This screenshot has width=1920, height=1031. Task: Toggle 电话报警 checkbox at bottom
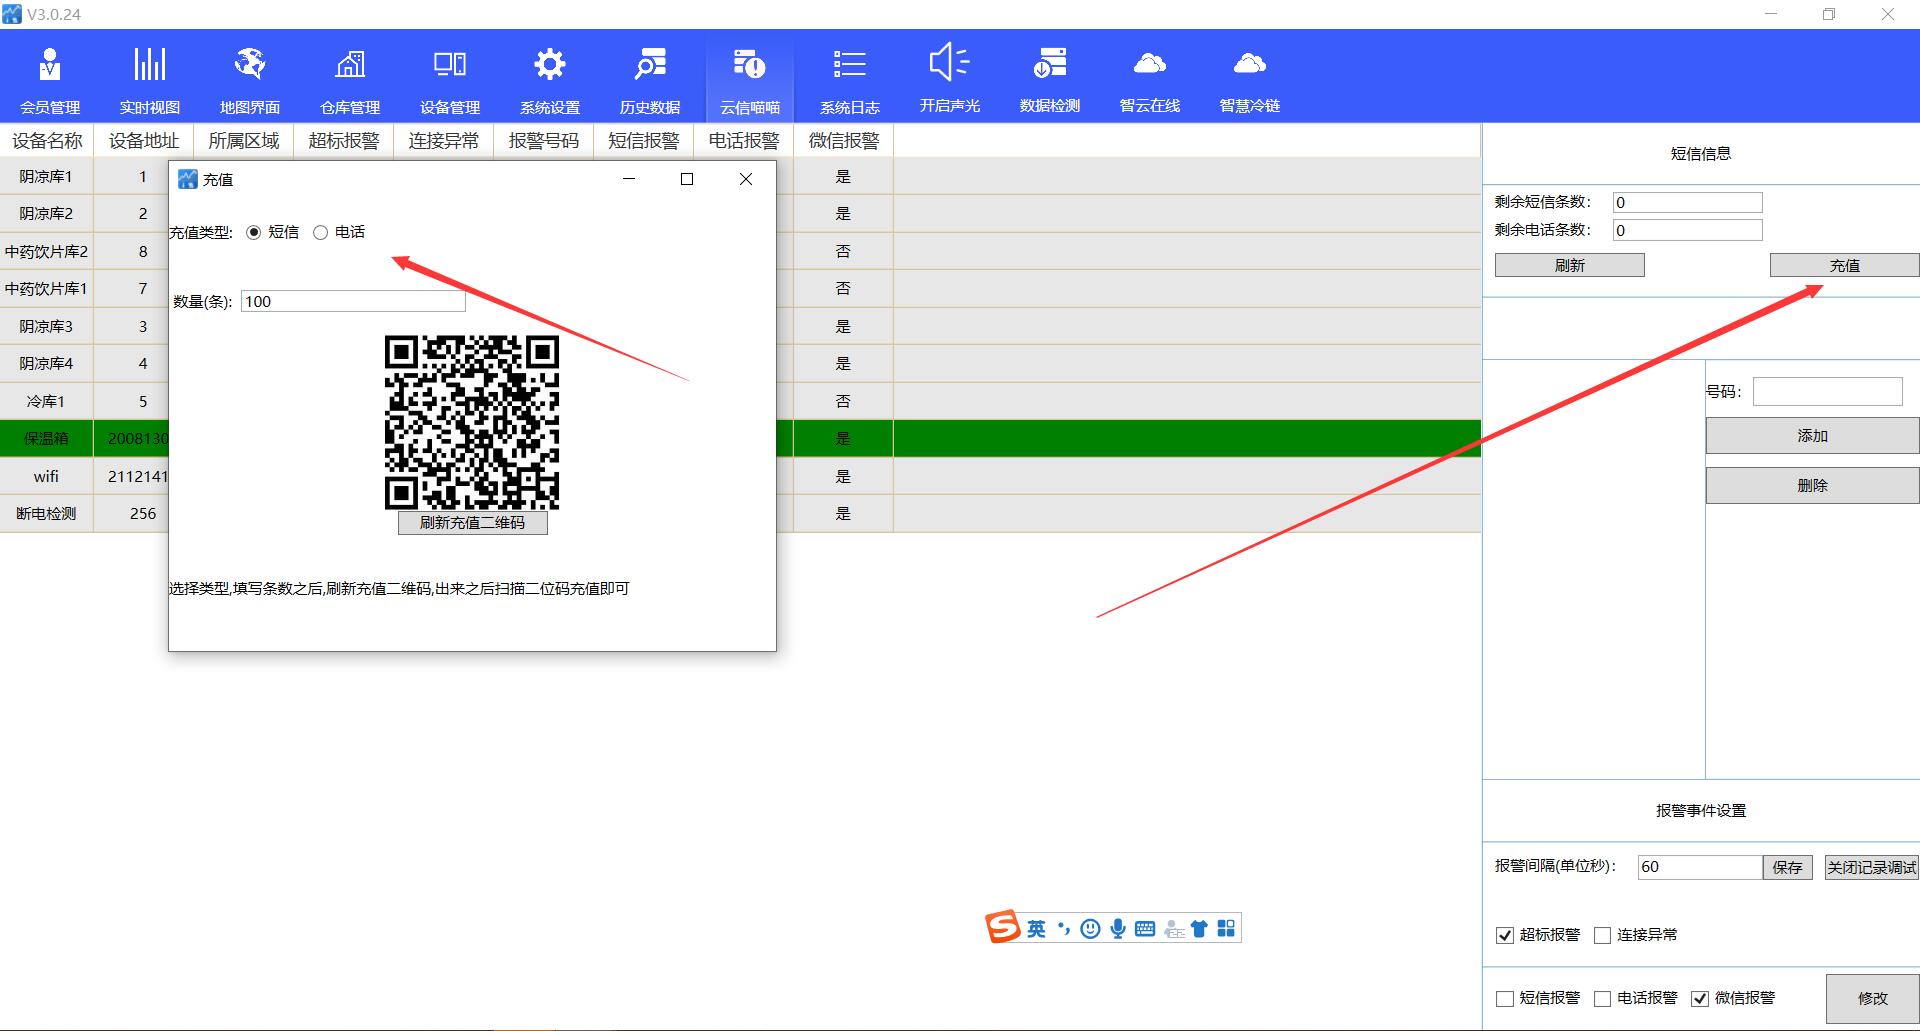point(1602,998)
